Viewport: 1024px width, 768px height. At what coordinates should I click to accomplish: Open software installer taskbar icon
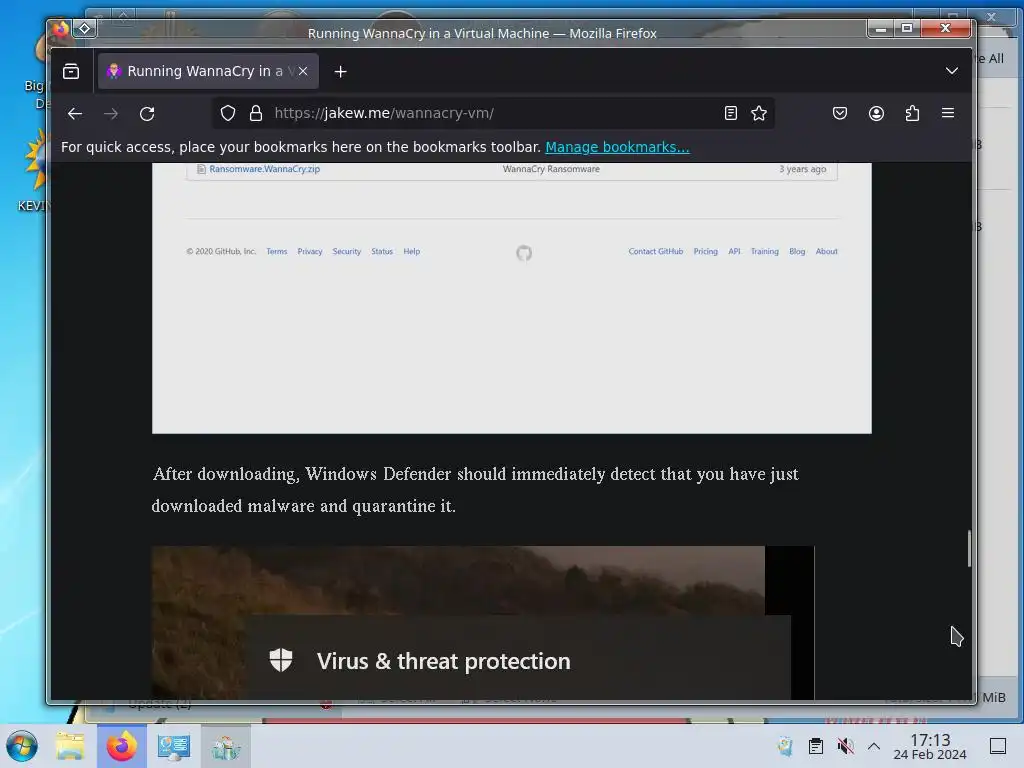(226, 746)
